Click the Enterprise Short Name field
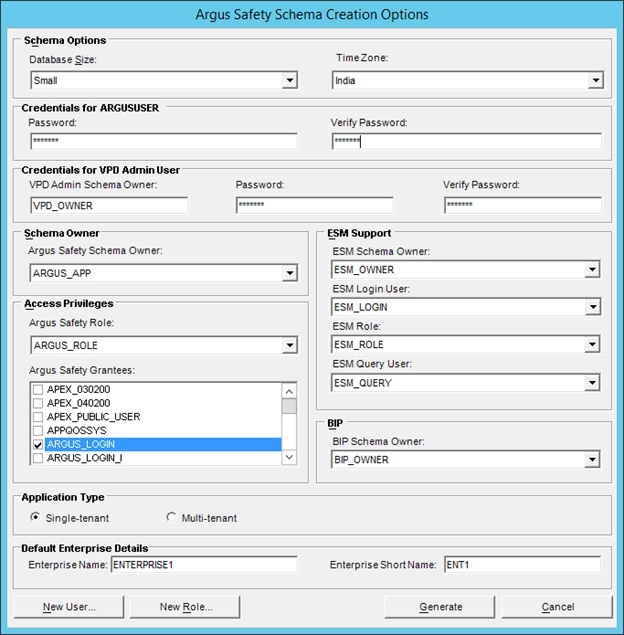 523,565
